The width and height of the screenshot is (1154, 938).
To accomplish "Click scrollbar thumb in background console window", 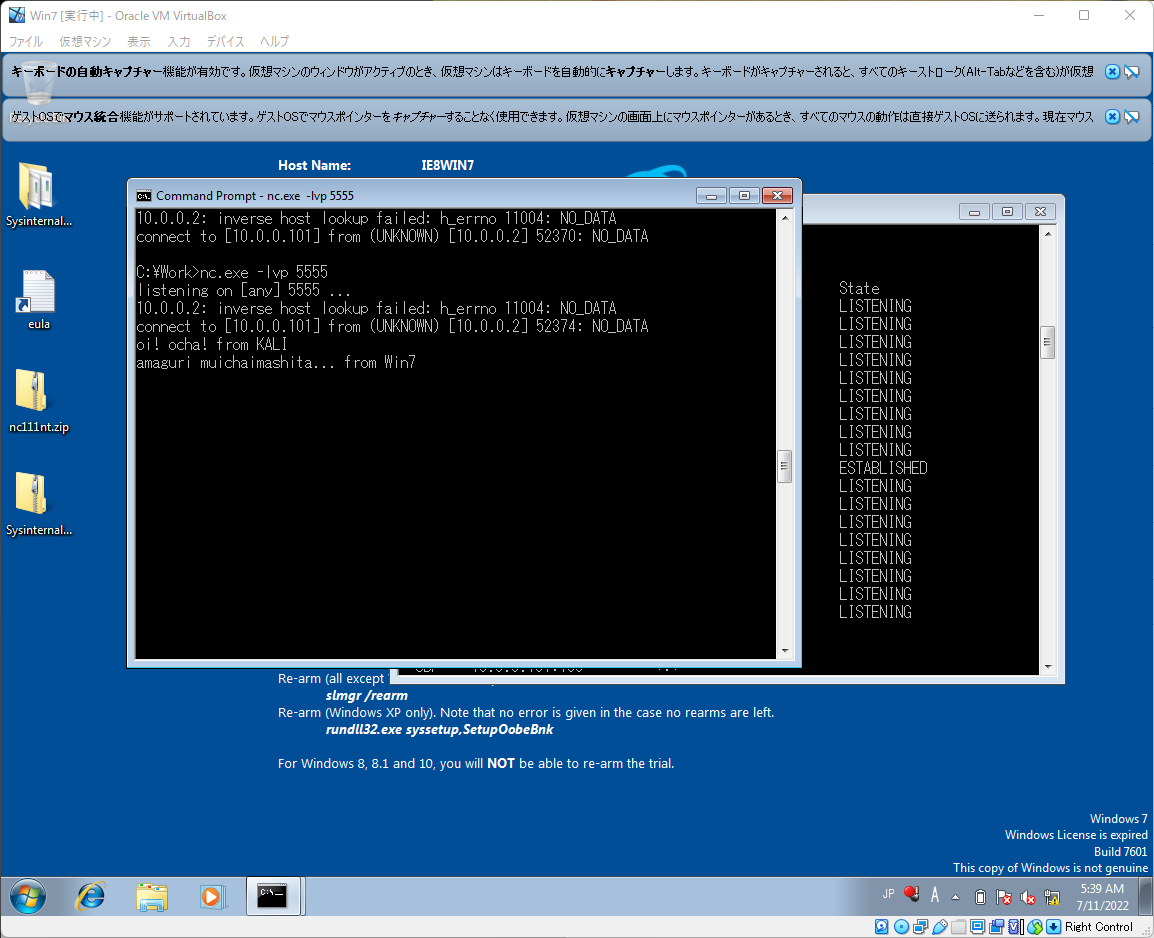I will 1047,343.
